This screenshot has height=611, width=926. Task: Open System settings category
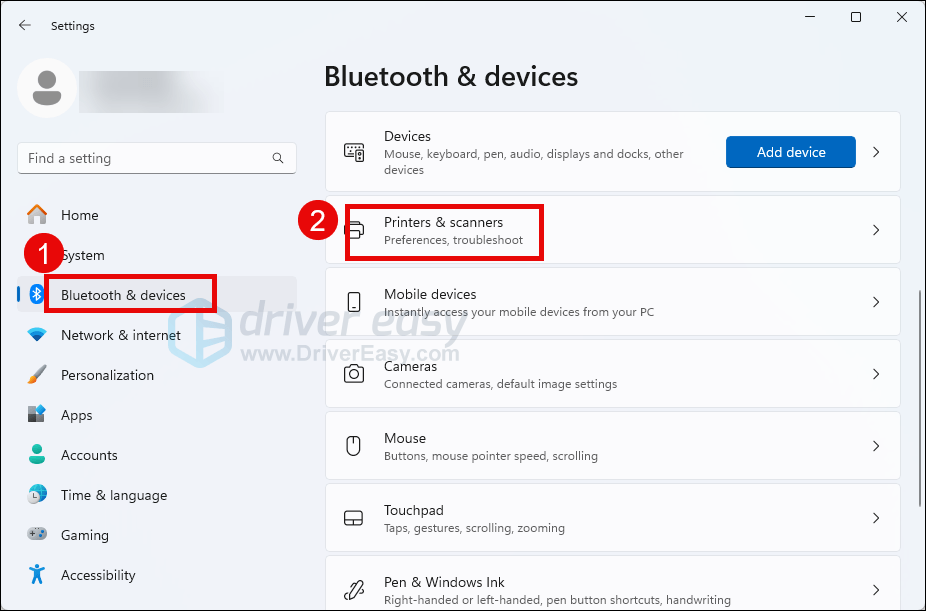[x=84, y=255]
